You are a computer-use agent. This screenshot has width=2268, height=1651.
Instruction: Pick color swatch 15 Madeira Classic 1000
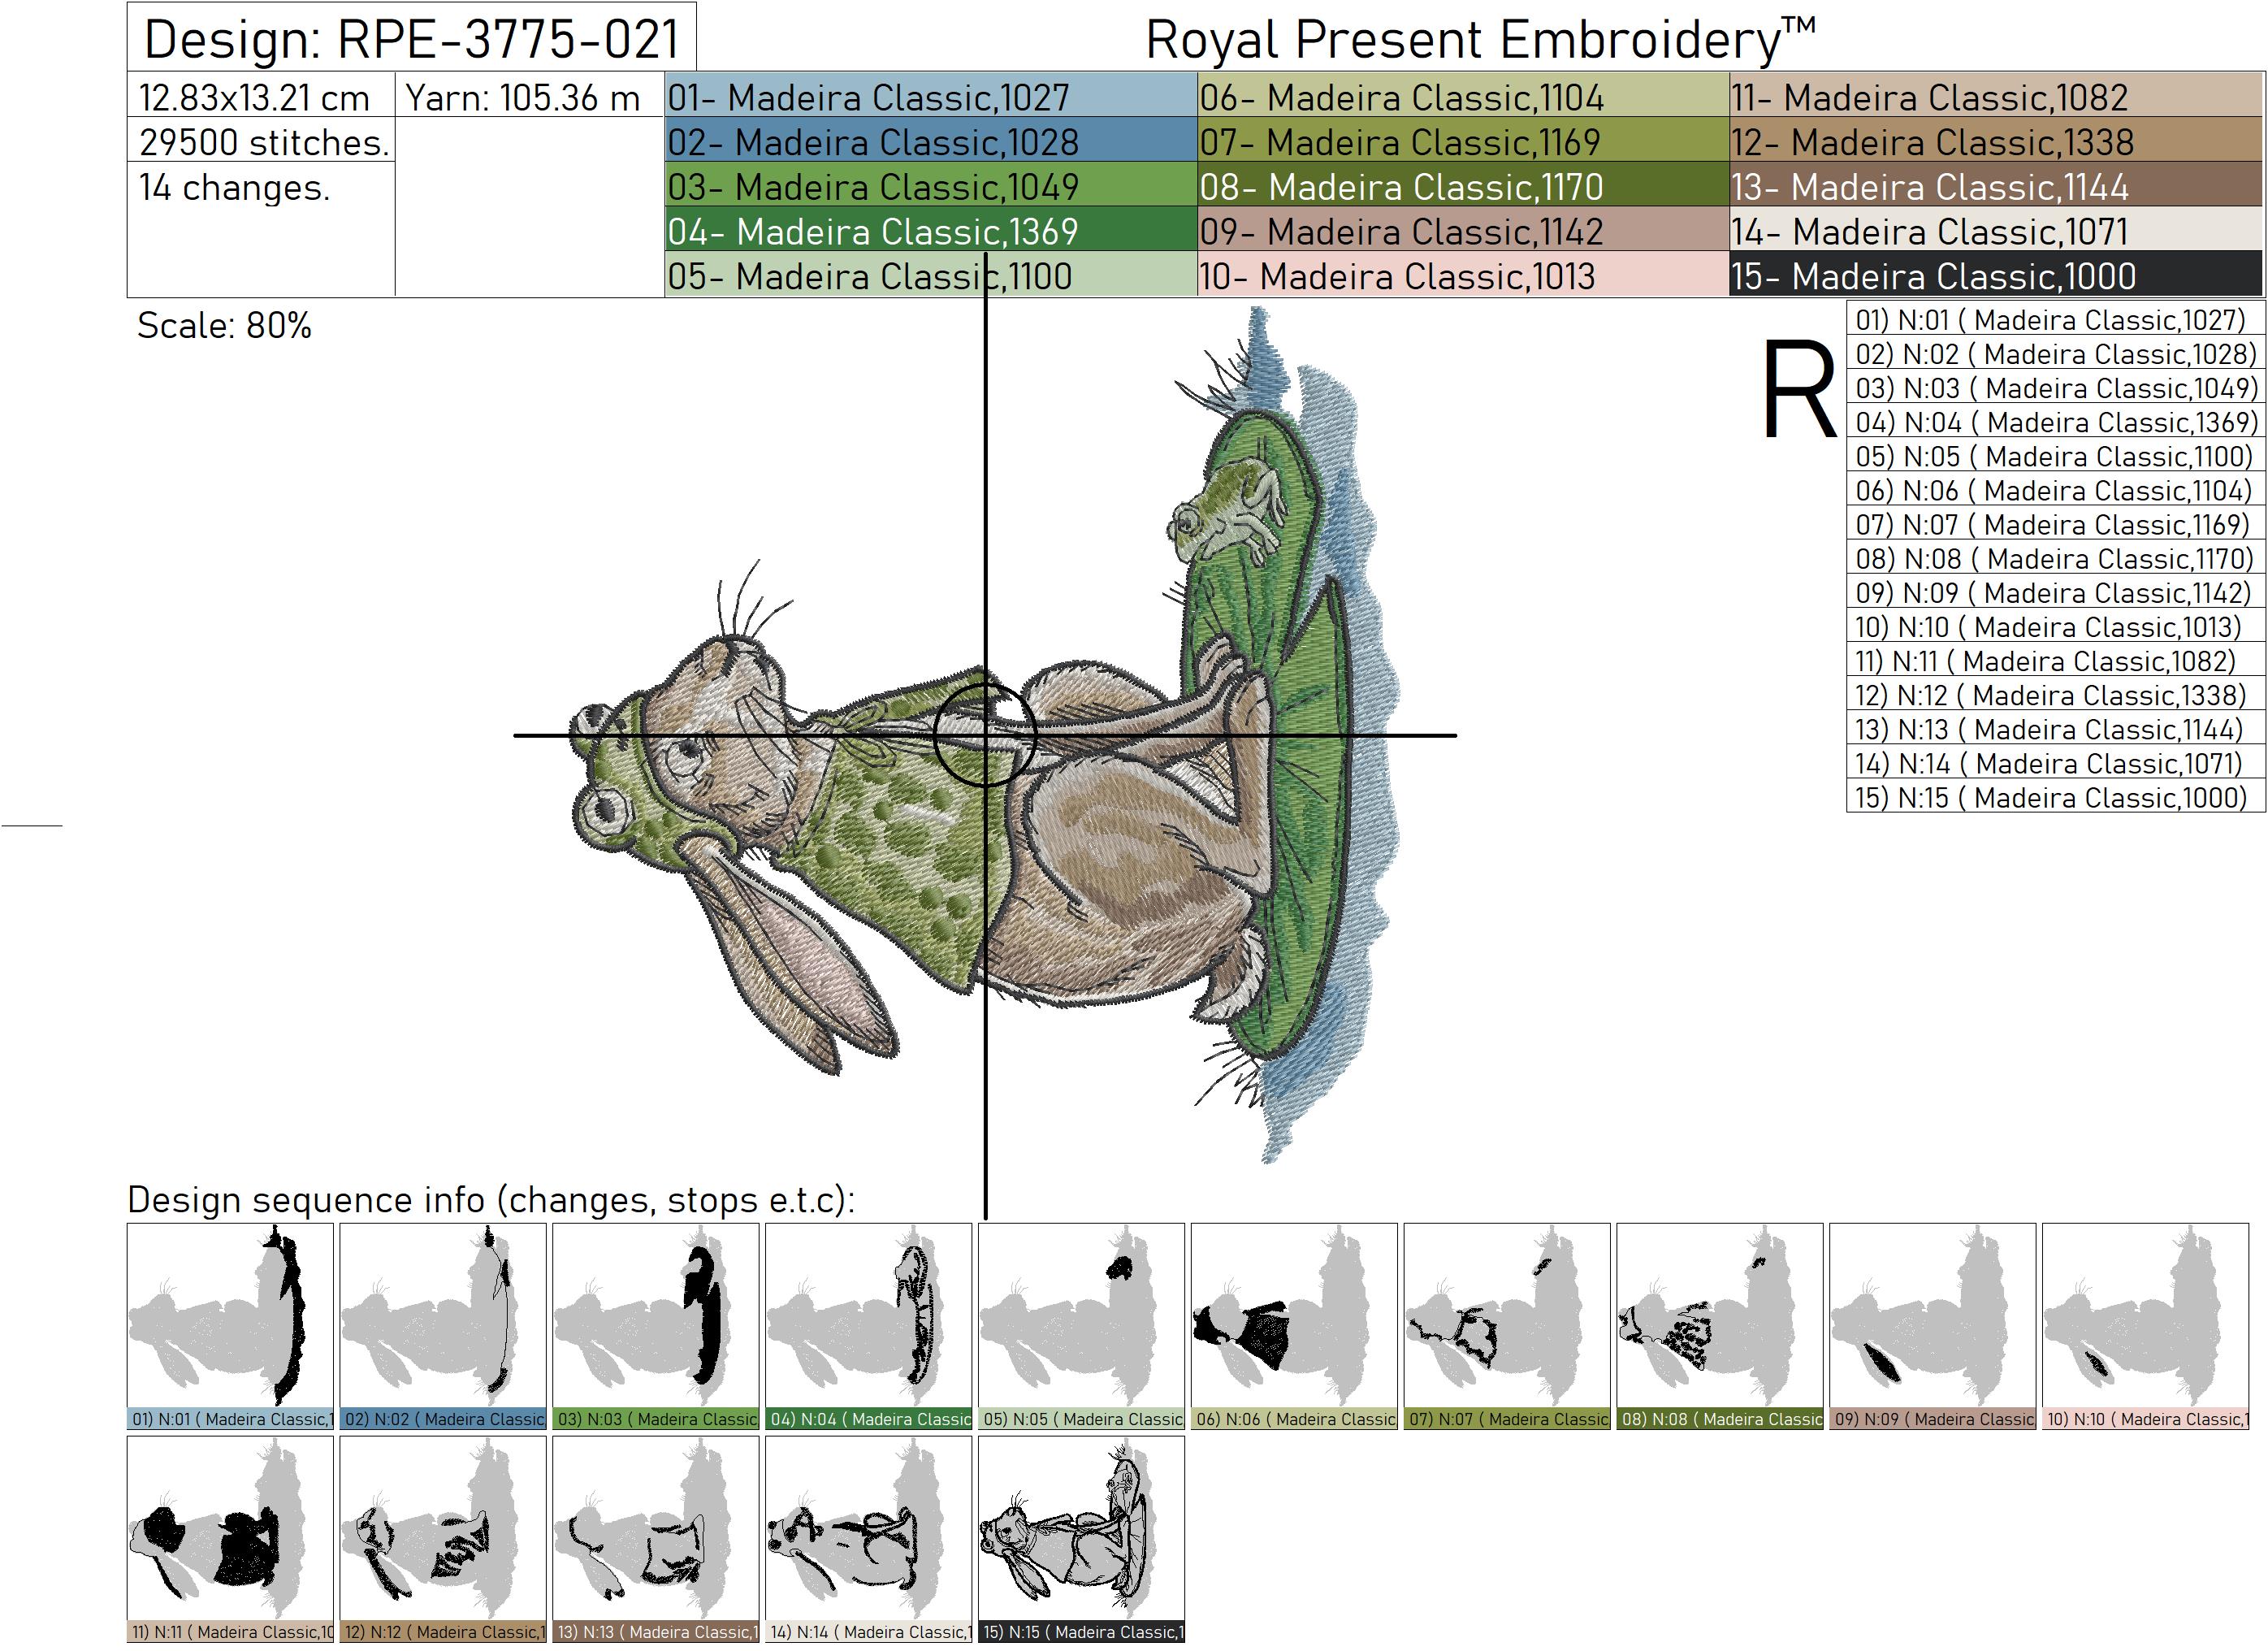pyautogui.click(x=1995, y=276)
